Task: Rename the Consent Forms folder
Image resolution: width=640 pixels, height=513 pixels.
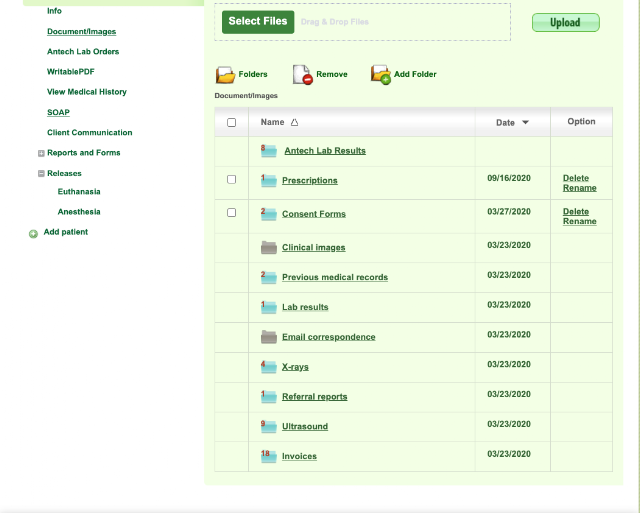Action: [580, 221]
